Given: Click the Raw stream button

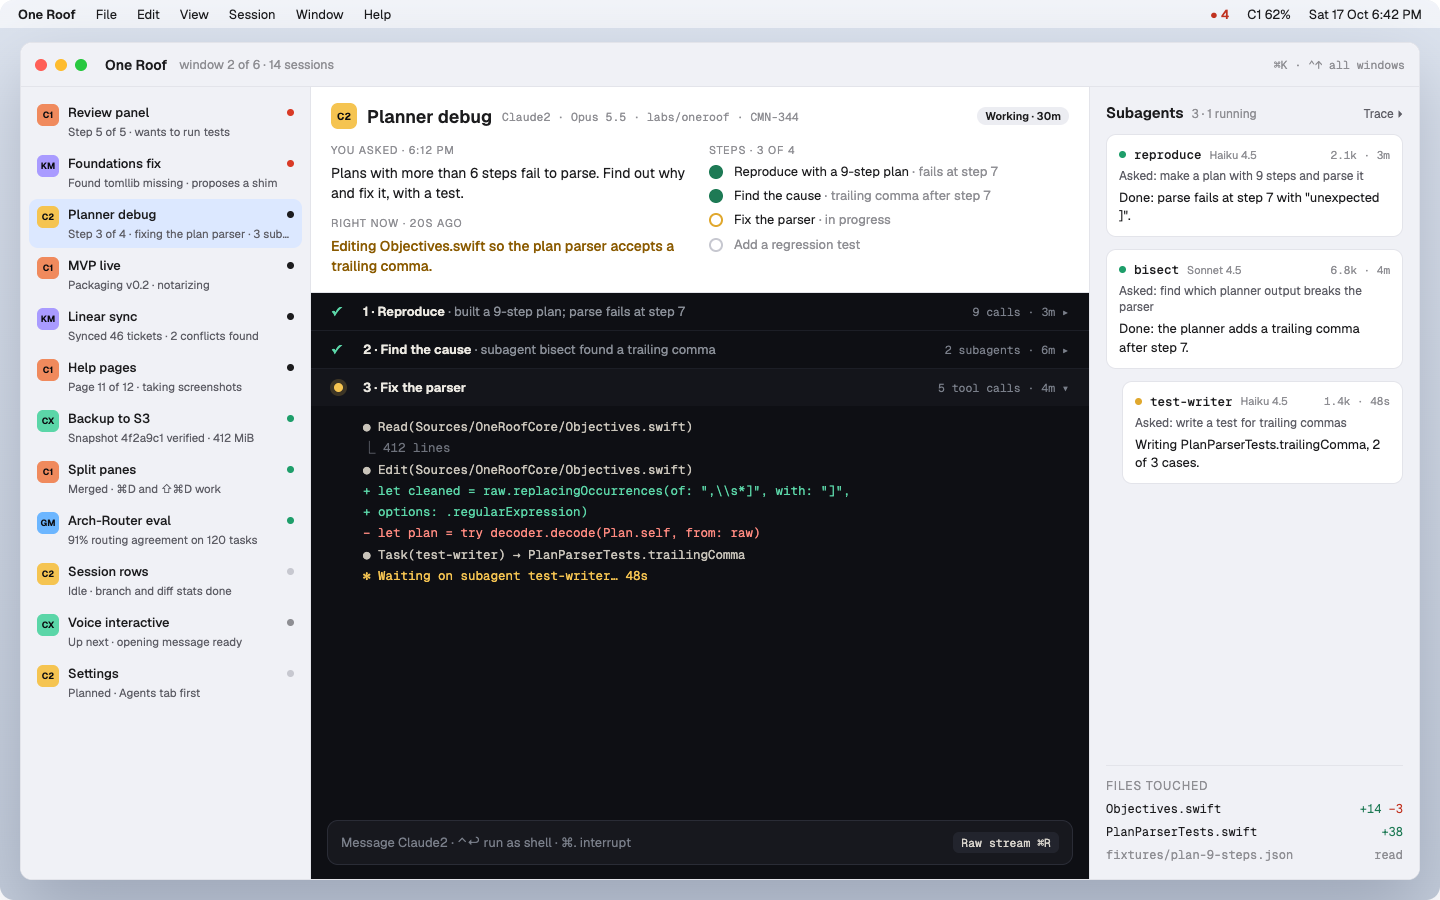Looking at the screenshot, I should (1006, 843).
